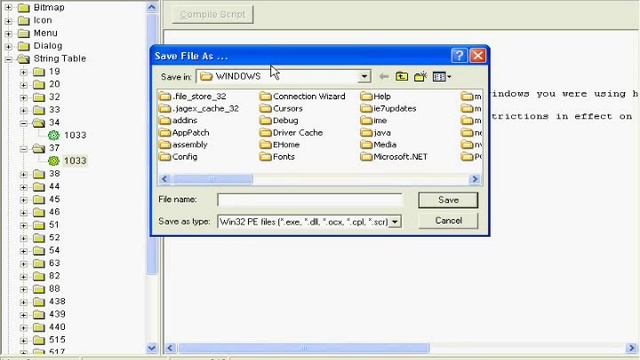The width and height of the screenshot is (640, 360).
Task: Select folder 52 in the tree
Action: tap(54, 238)
